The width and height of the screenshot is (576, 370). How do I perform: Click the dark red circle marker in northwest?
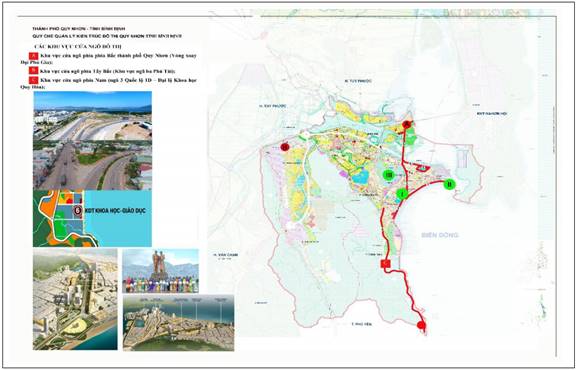[x=285, y=147]
